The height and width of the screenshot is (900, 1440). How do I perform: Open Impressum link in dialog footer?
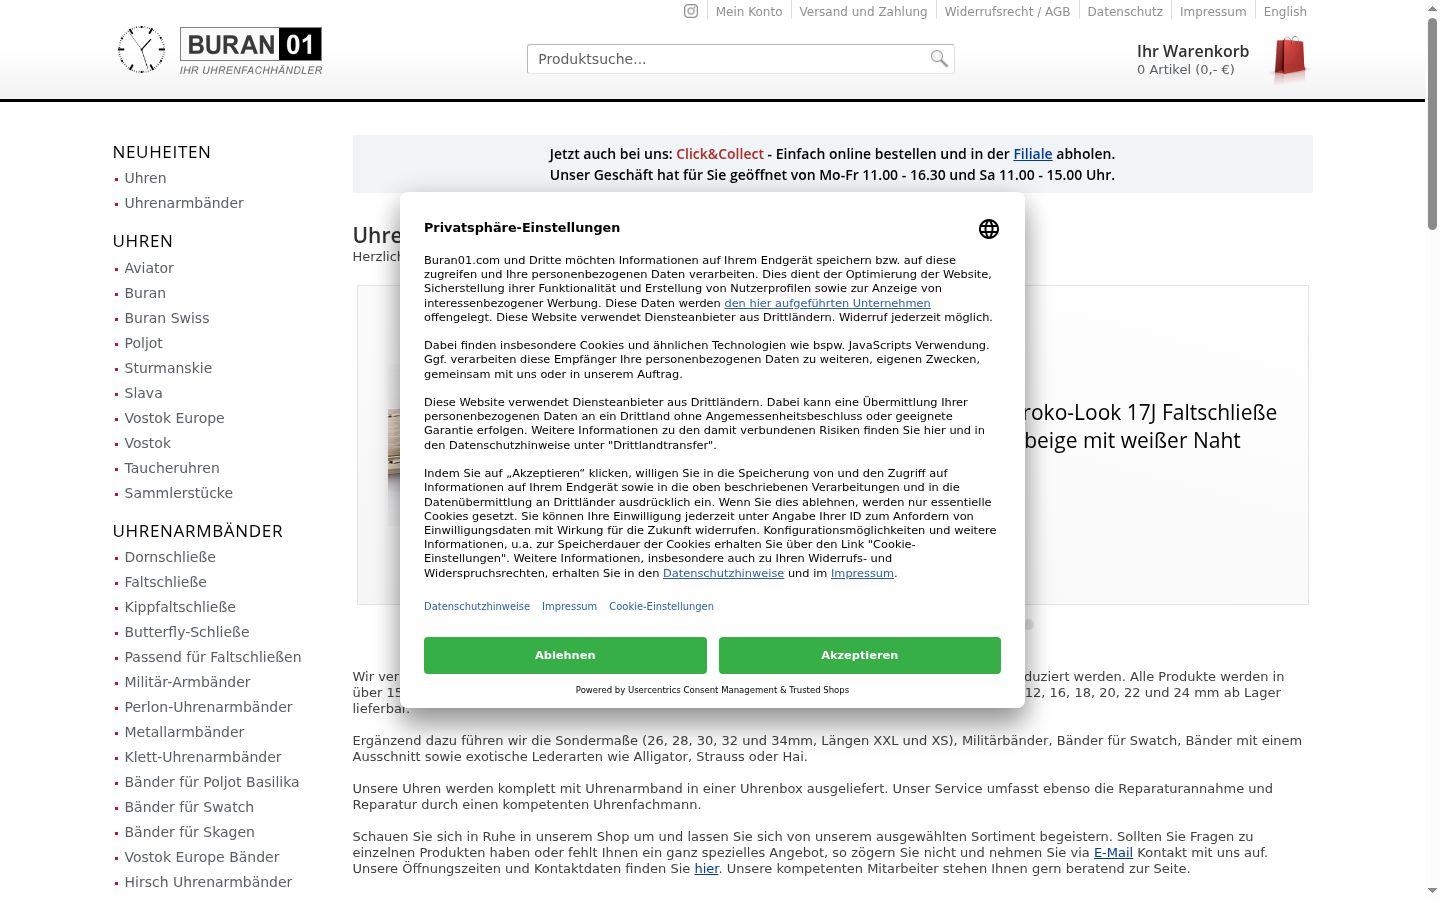click(x=569, y=606)
